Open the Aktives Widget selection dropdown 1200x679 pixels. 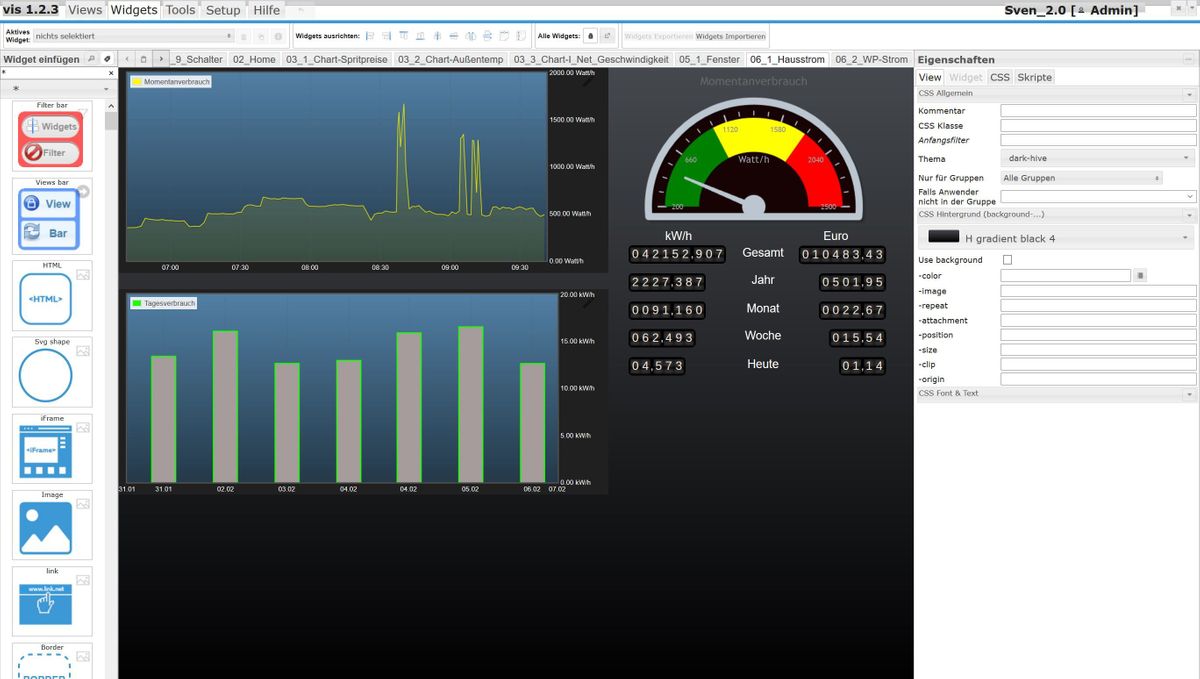[x=132, y=36]
